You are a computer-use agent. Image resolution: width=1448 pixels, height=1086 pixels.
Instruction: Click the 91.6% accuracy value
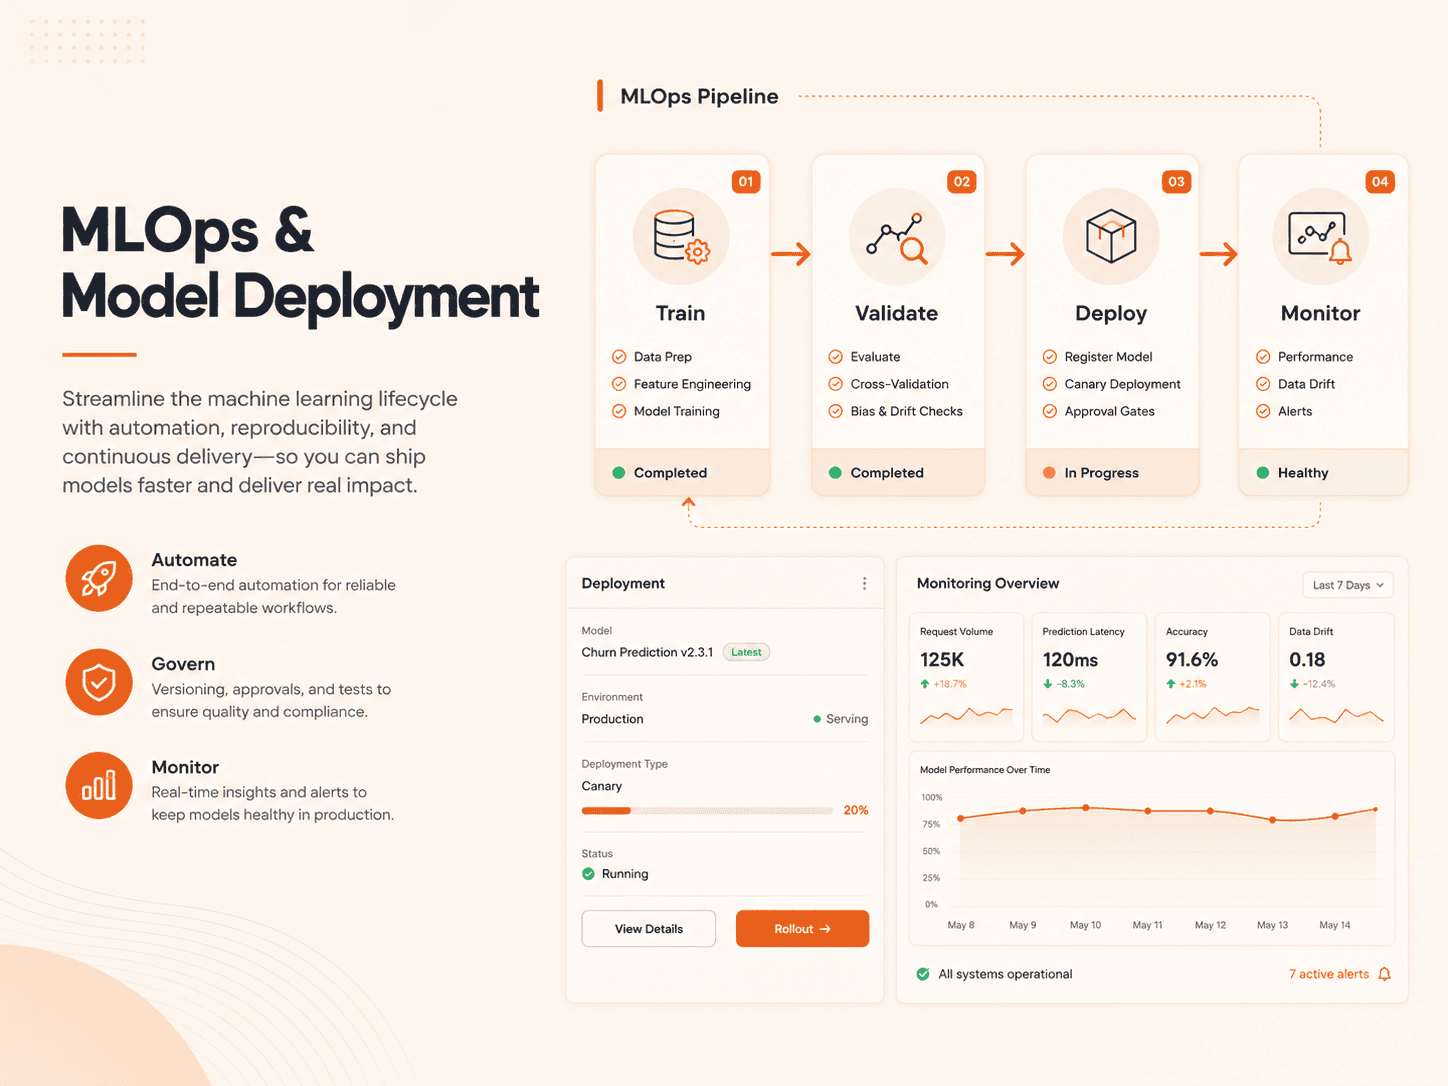(x=1192, y=660)
